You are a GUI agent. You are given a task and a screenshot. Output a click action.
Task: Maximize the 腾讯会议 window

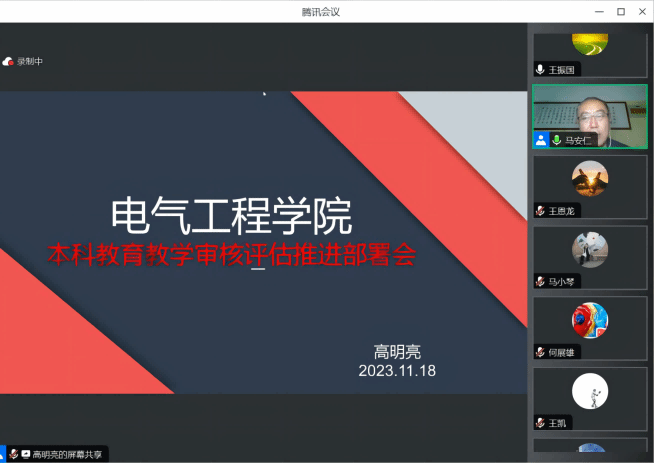pyautogui.click(x=620, y=11)
